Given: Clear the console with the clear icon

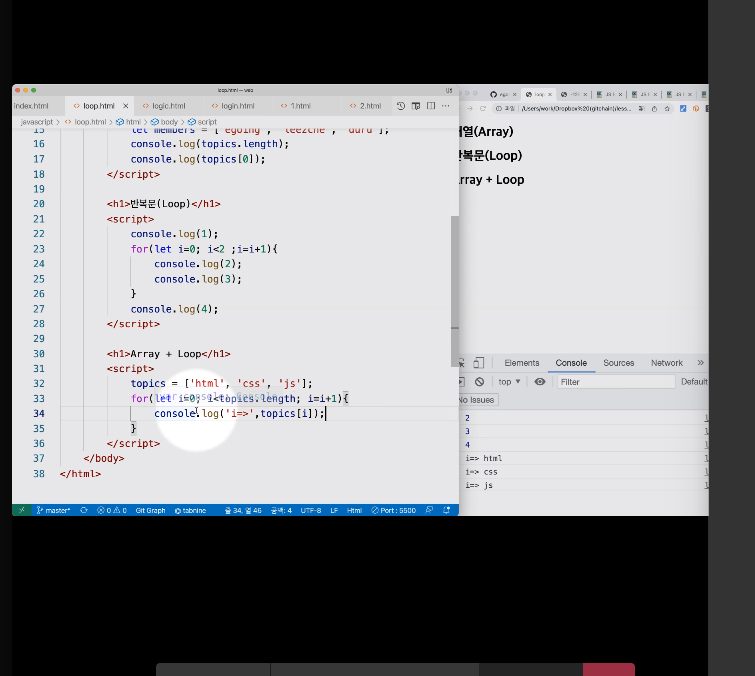Looking at the screenshot, I should (479, 382).
